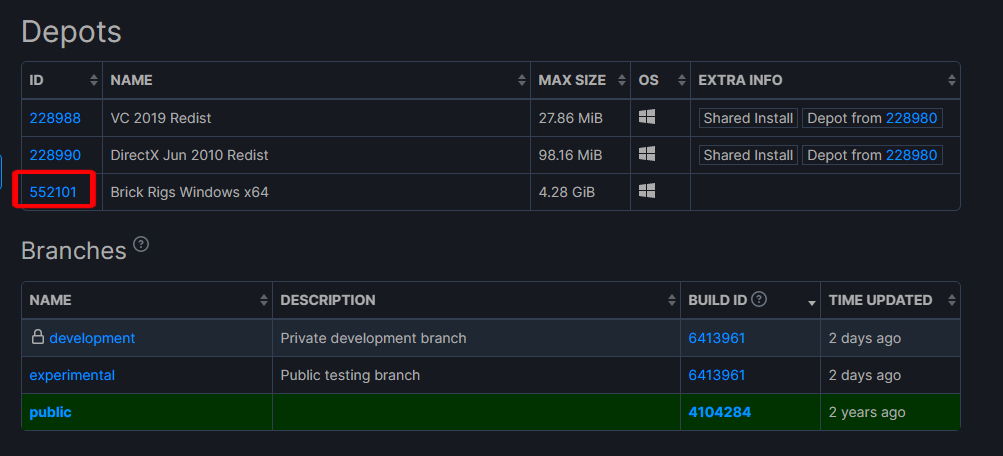The image size is (1003, 456).
Task: Click Windows icon in DirectX Redist row
Action: pos(647,155)
